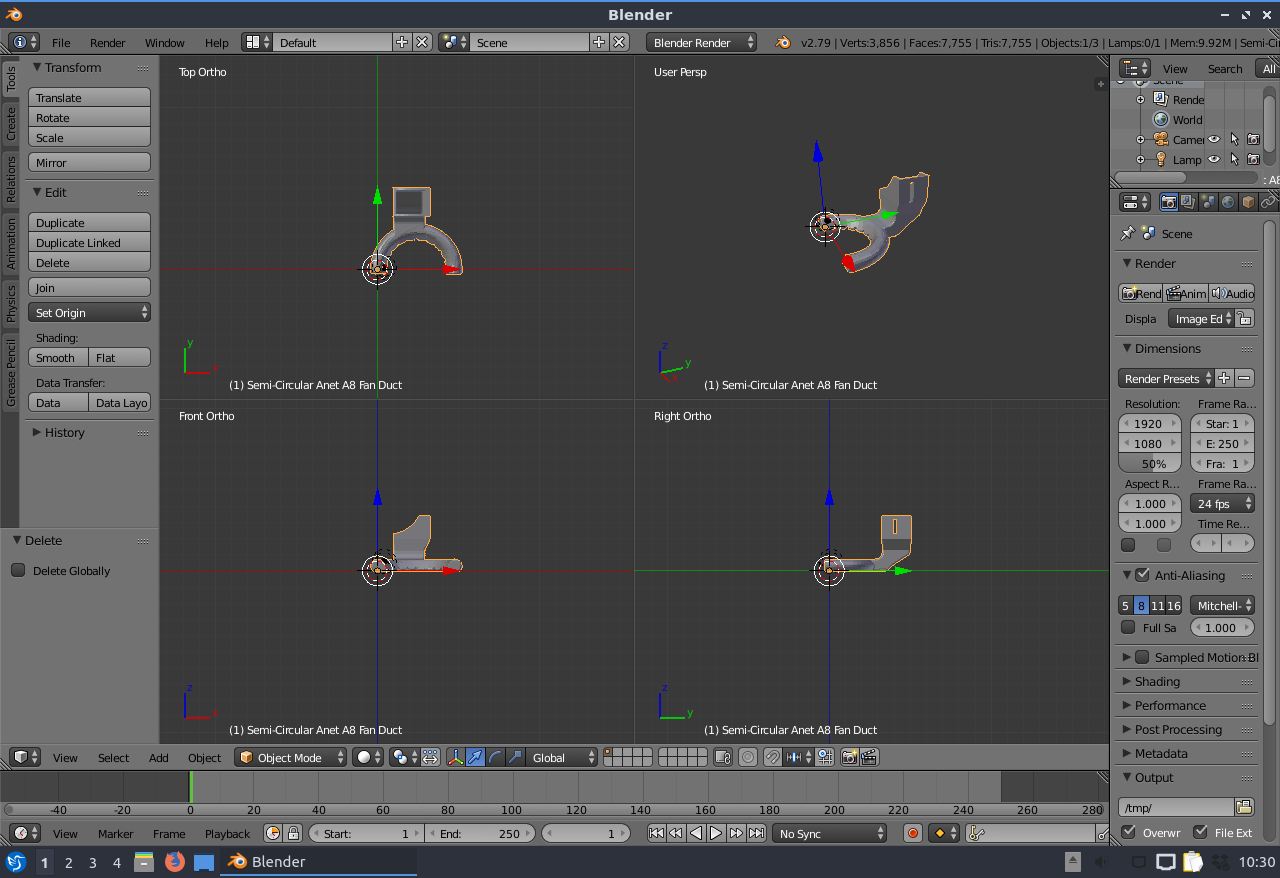
Task: Select the scale manipulator icon
Action: coord(515,757)
